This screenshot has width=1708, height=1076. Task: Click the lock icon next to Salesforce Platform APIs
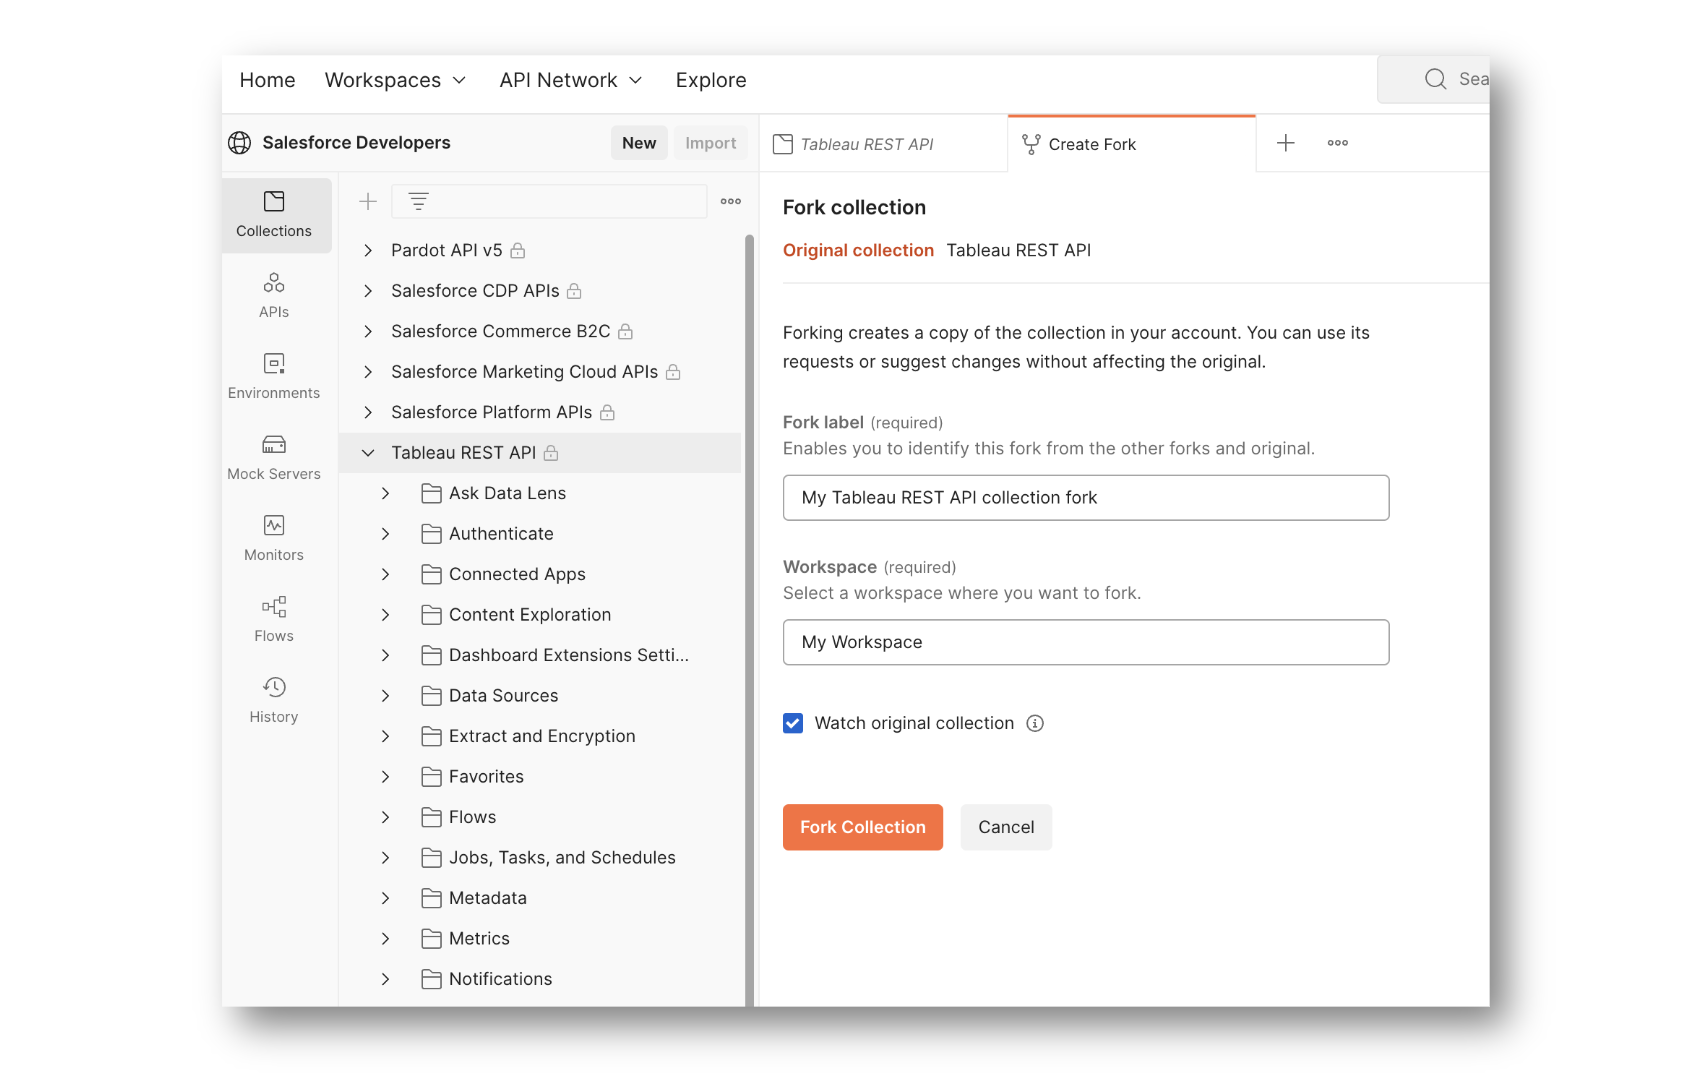click(x=607, y=412)
